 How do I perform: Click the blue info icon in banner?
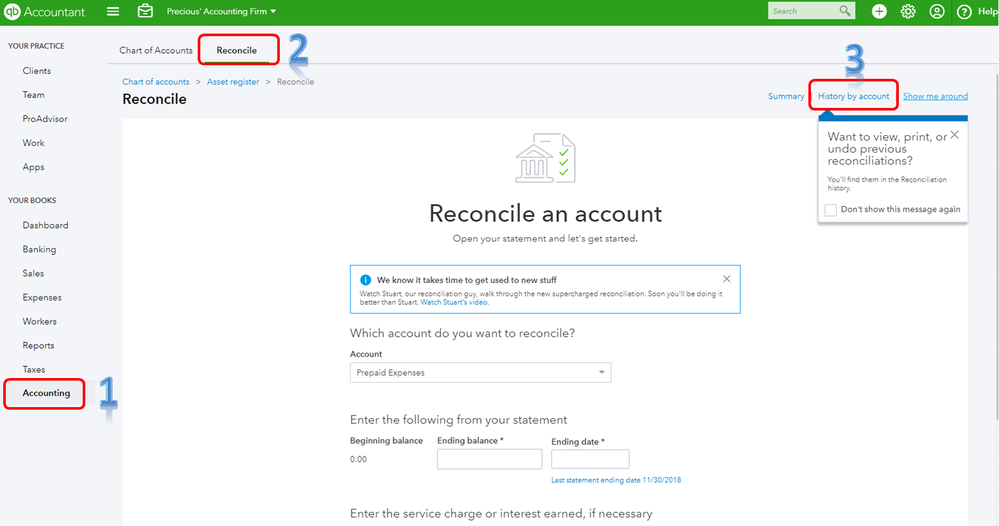pos(366,280)
